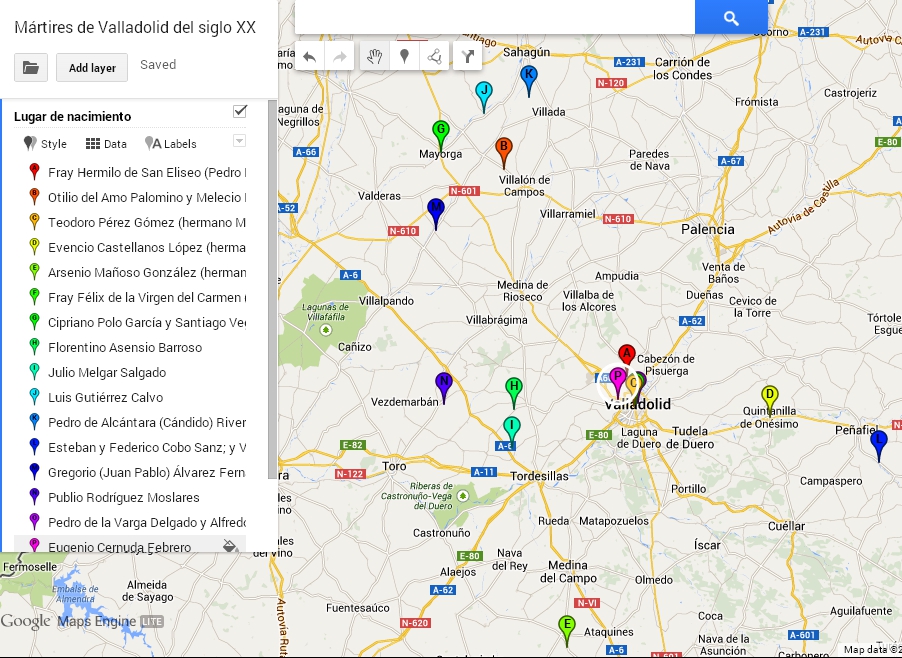902x658 pixels.
Task: Open the Labels options for the layer
Action: tap(171, 144)
